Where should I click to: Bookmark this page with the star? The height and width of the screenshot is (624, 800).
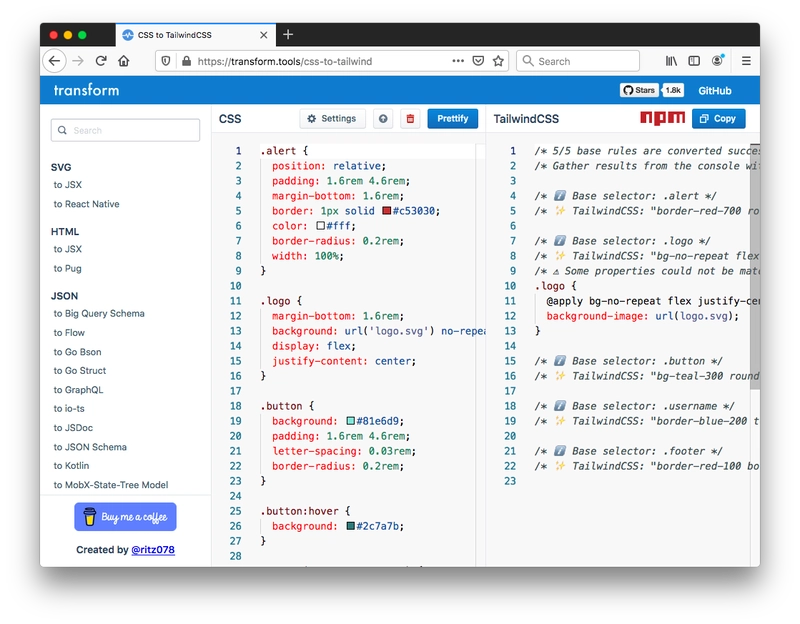[498, 61]
